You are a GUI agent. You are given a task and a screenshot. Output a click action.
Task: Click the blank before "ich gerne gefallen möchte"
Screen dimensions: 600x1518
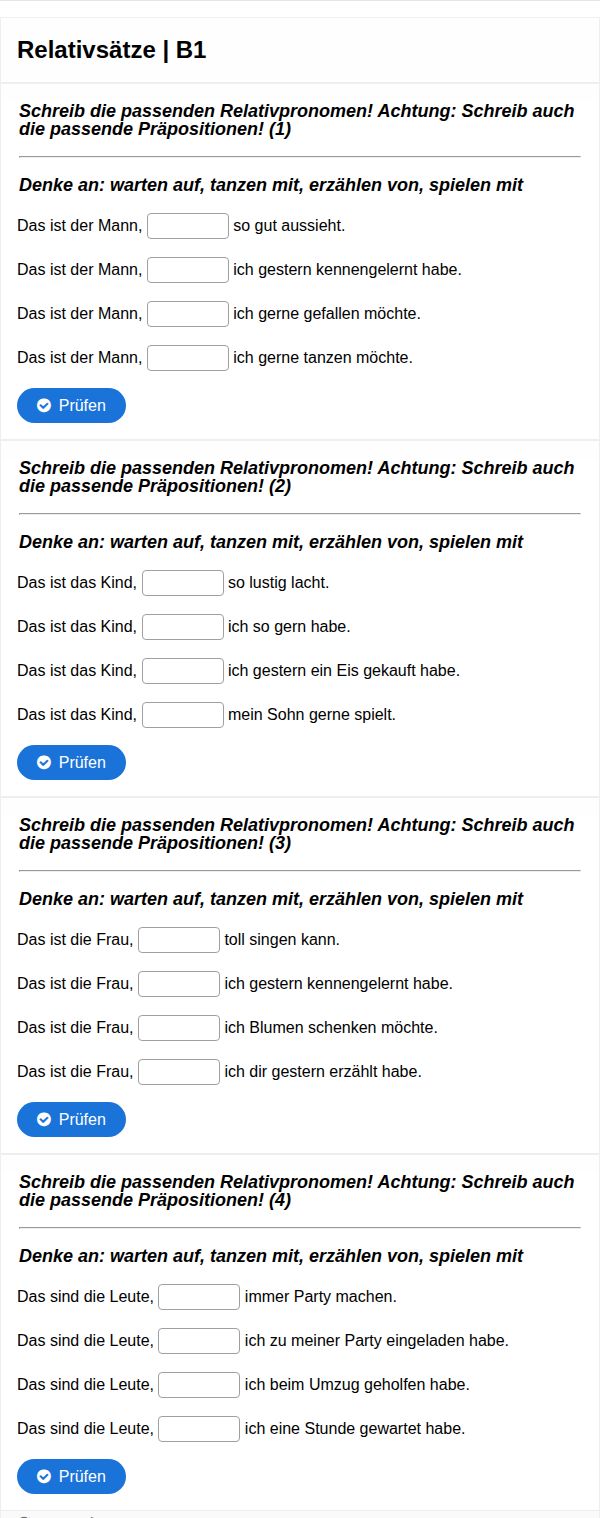tap(188, 314)
